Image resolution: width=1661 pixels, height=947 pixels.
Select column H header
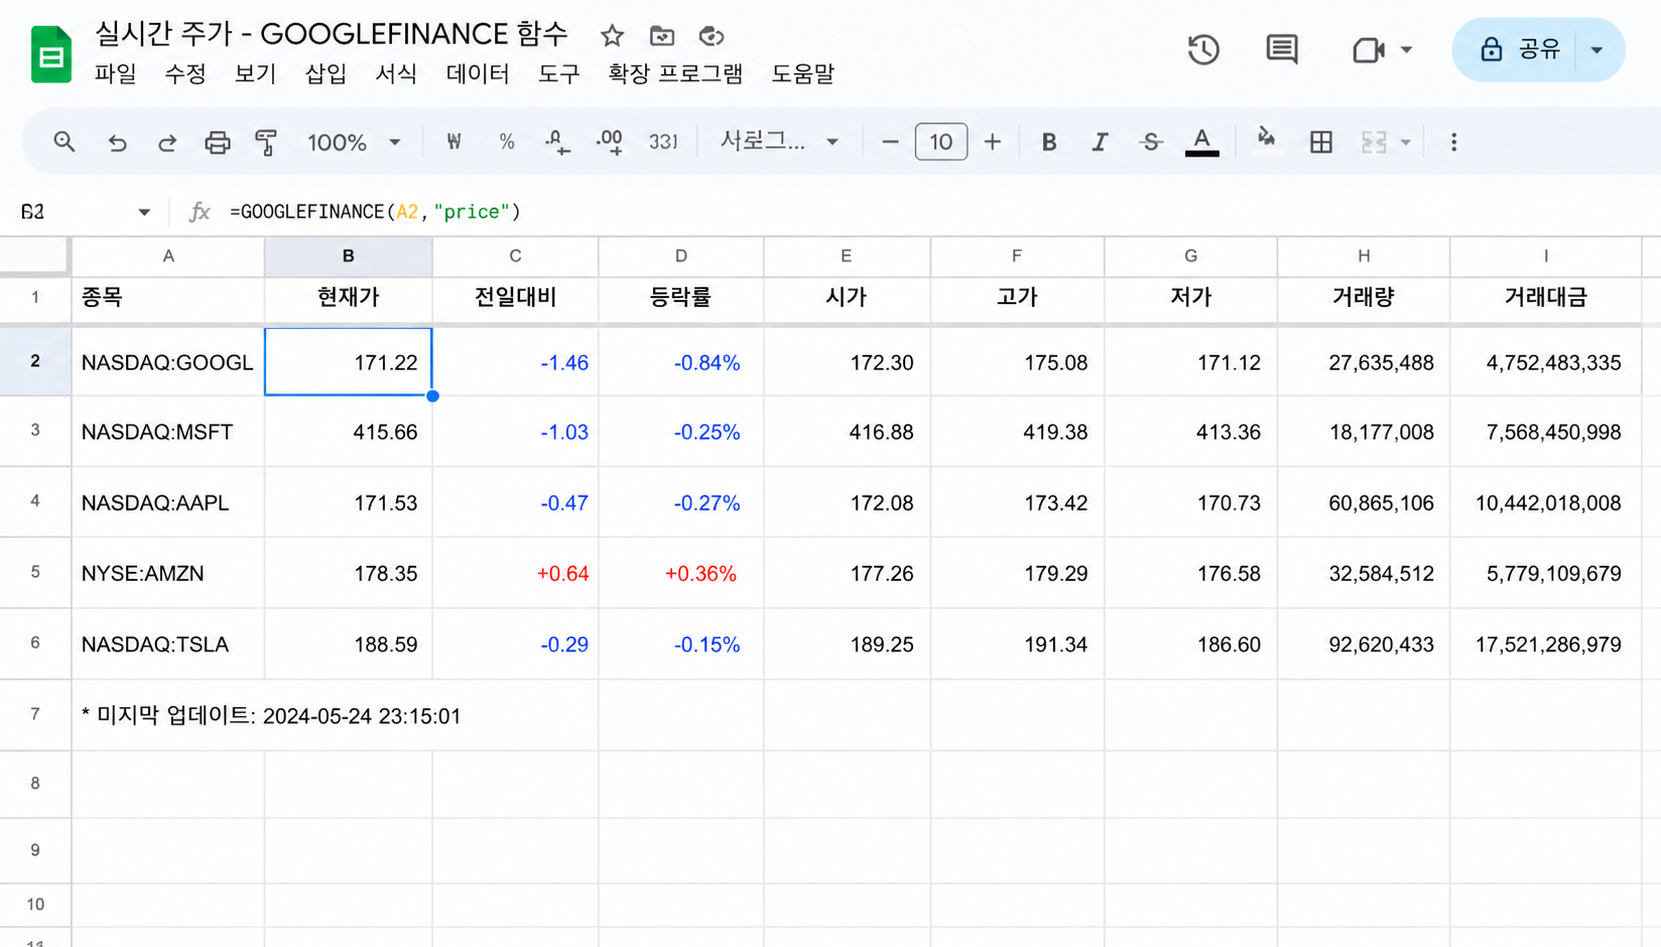pyautogui.click(x=1363, y=257)
